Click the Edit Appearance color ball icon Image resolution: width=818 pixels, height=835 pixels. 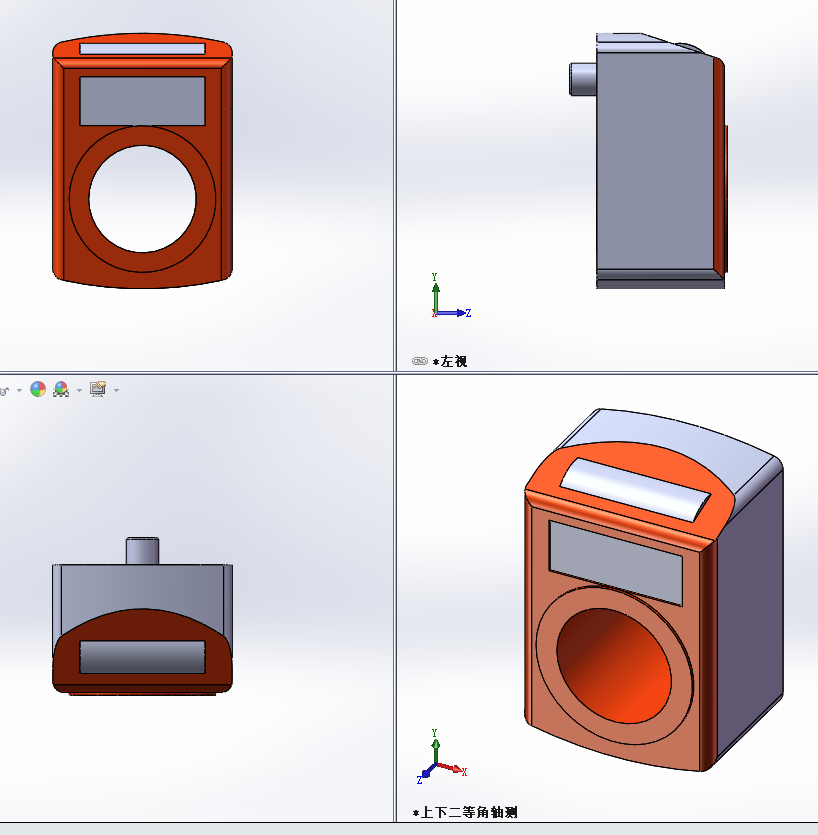(x=38, y=389)
